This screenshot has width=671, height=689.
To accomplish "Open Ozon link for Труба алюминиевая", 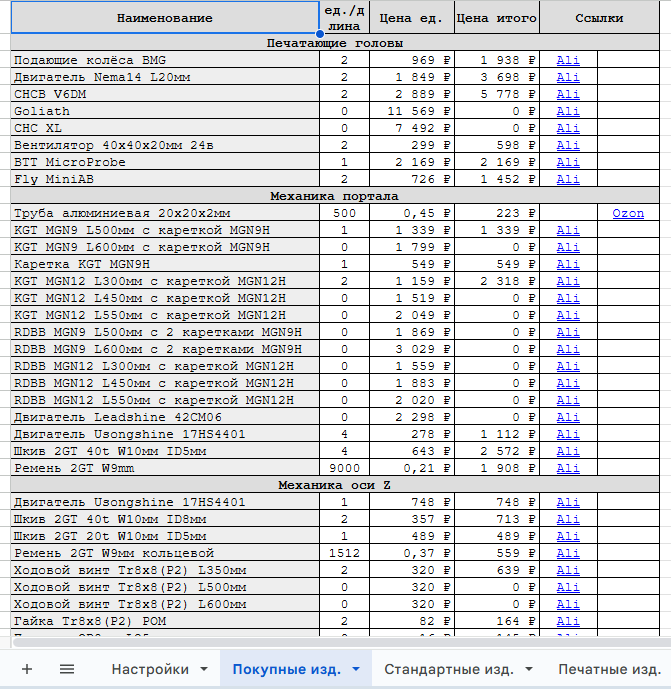I will tap(628, 214).
